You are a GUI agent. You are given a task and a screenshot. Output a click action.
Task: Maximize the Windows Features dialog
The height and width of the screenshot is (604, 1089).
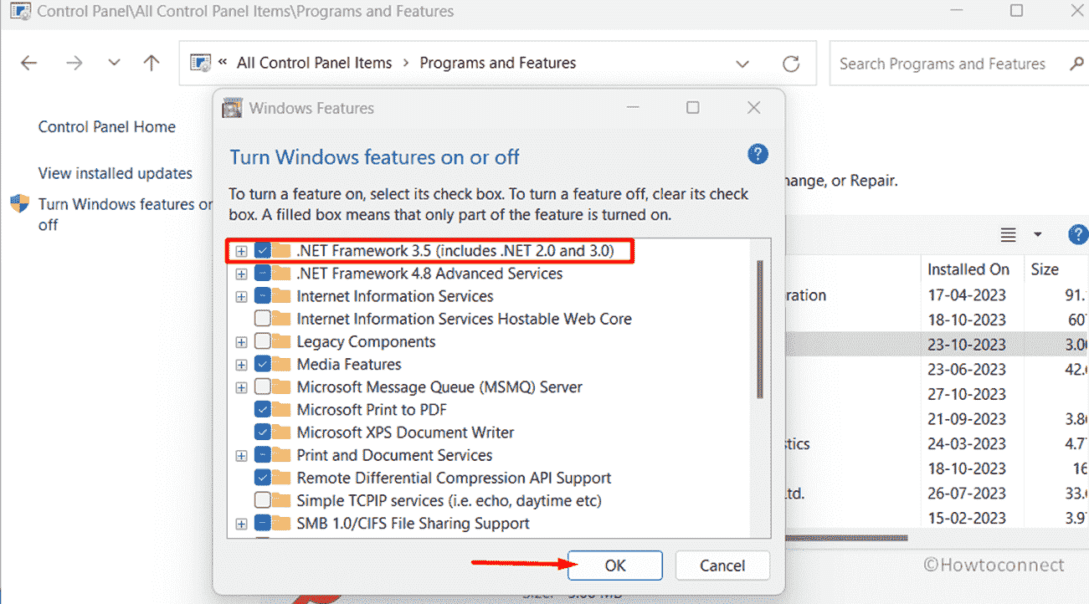tap(692, 108)
